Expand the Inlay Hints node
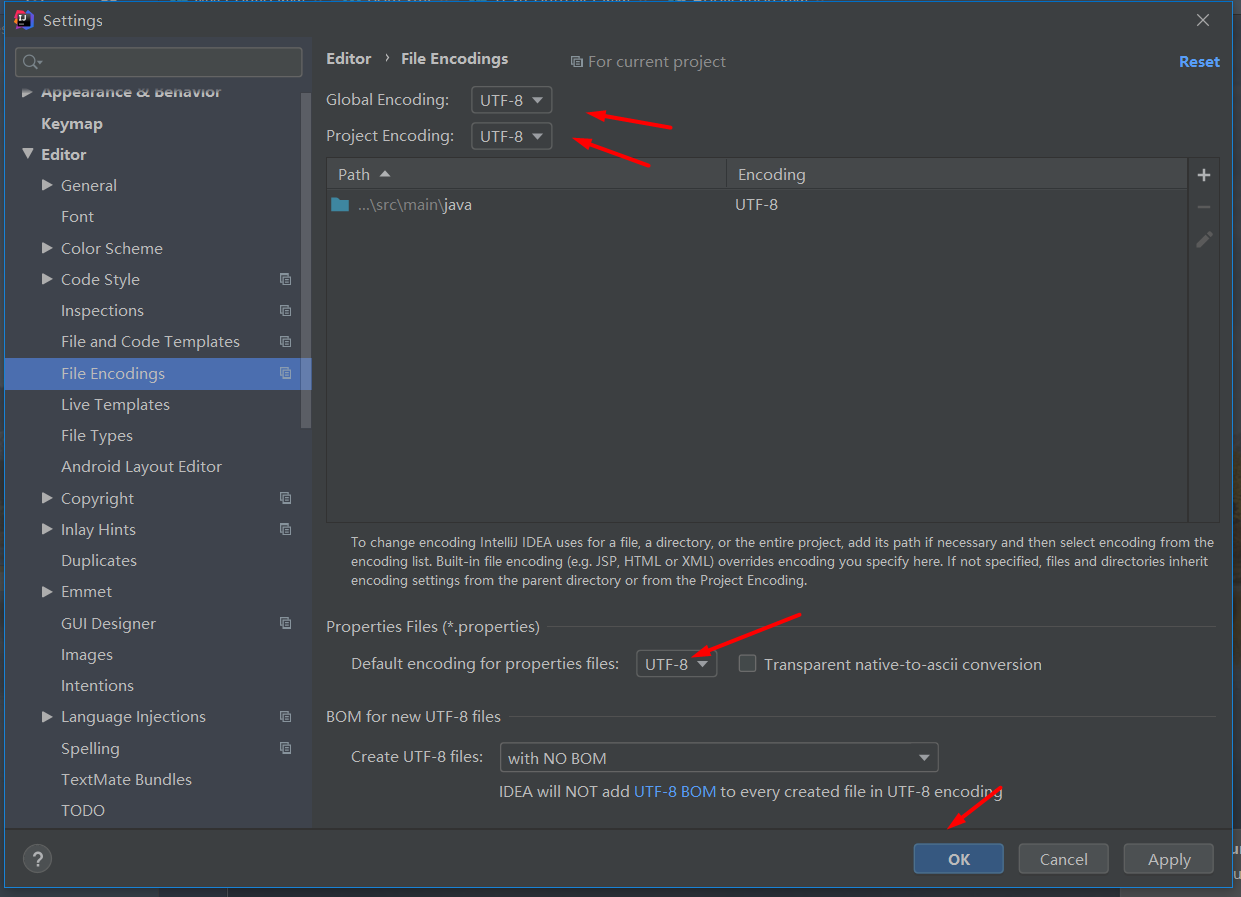The image size is (1241, 897). [47, 529]
